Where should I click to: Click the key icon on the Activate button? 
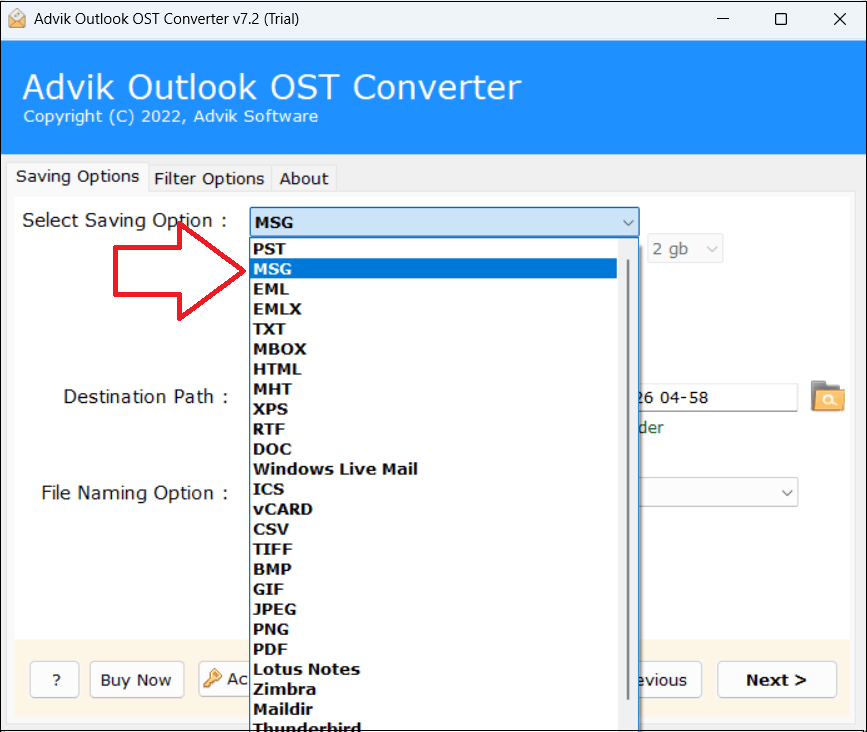point(213,679)
